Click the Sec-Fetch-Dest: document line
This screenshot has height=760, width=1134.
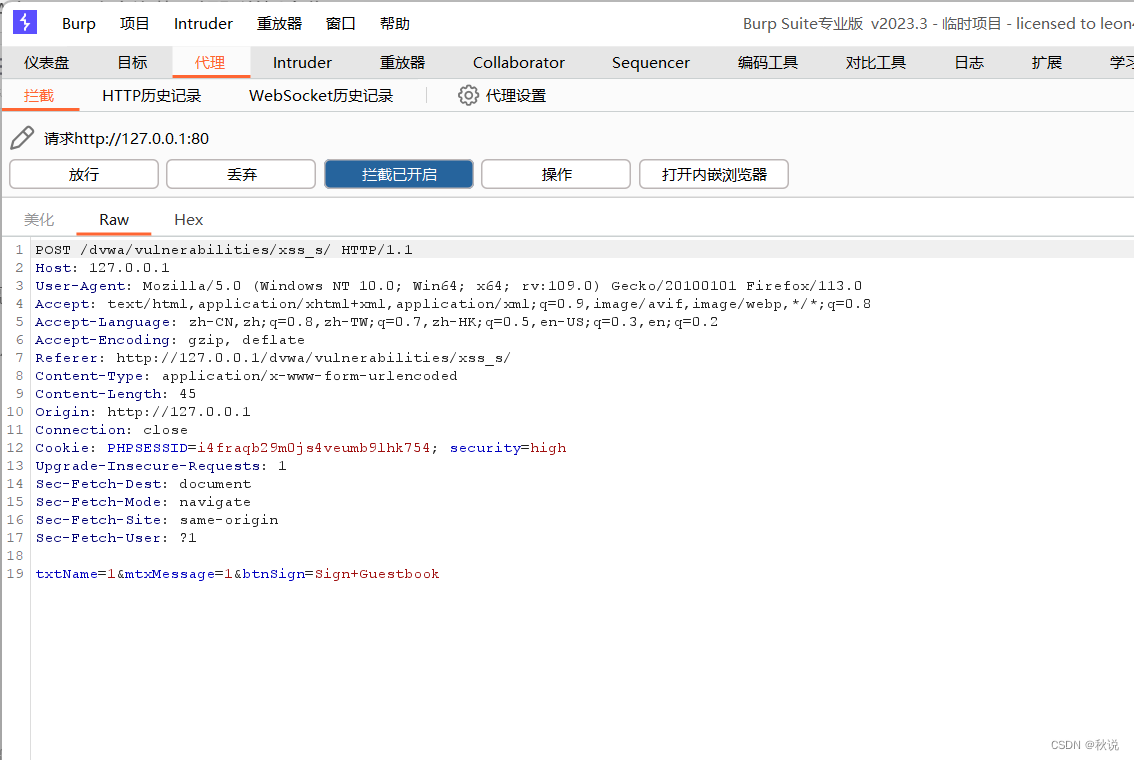click(x=143, y=484)
